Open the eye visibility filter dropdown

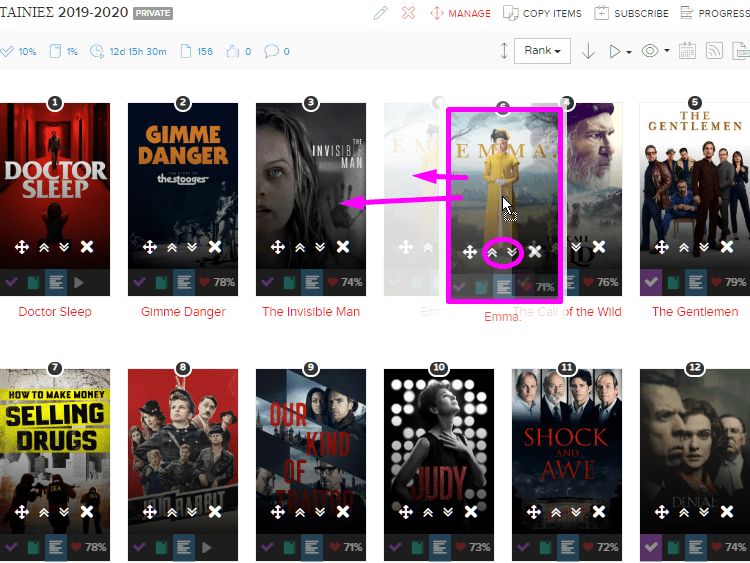655,51
